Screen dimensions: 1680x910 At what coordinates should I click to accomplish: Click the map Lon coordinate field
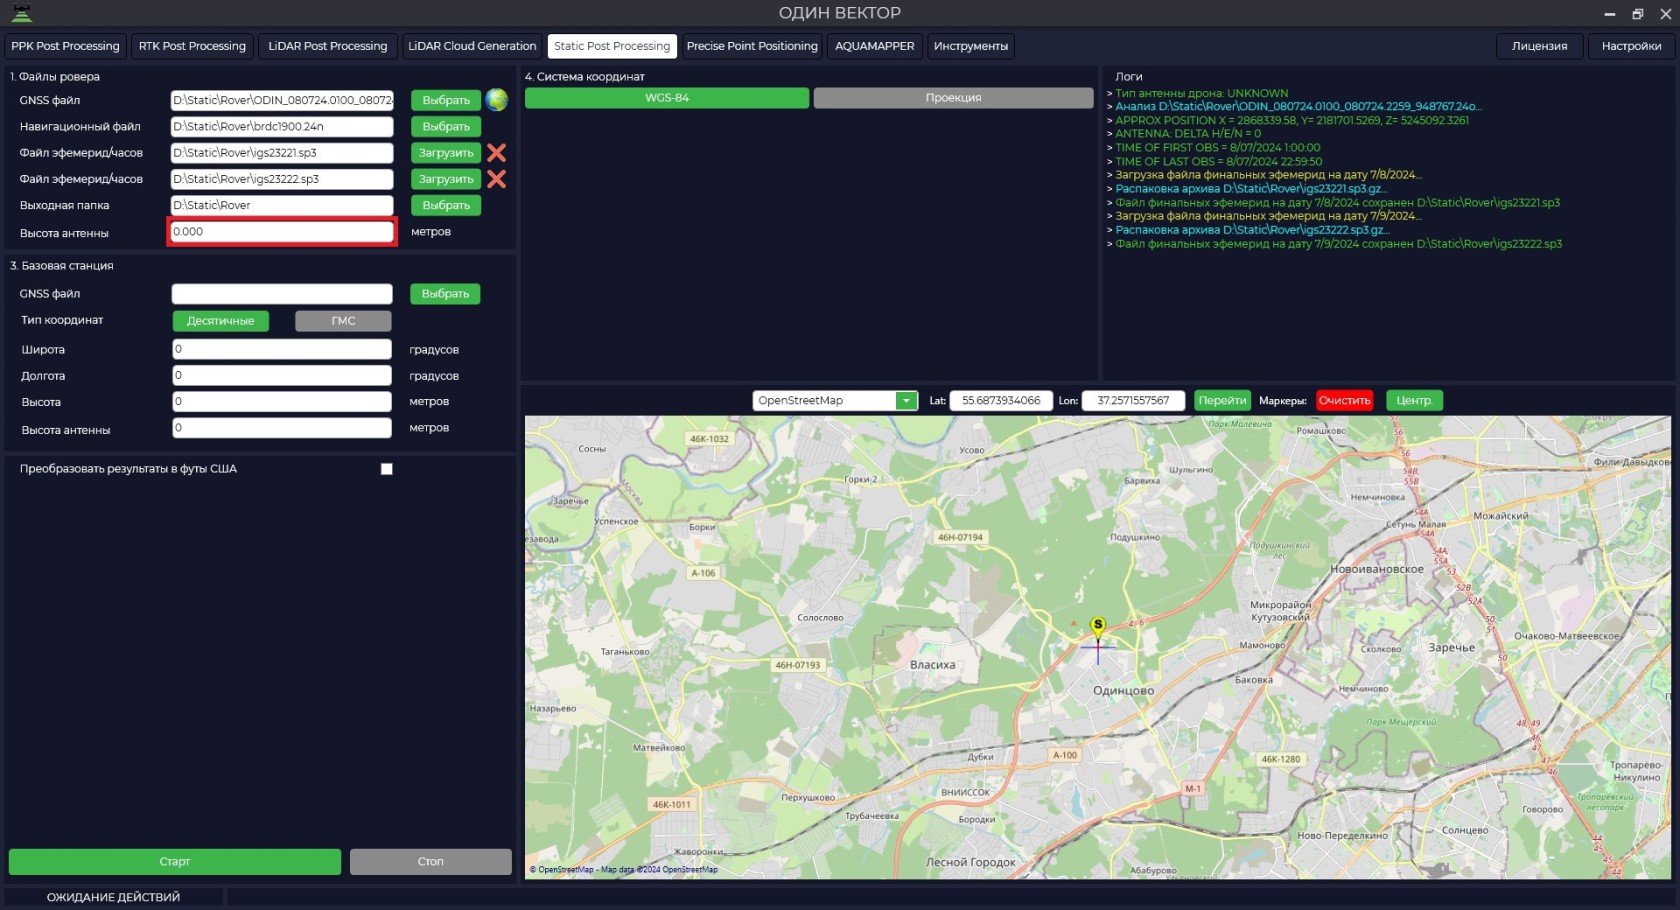1133,401
